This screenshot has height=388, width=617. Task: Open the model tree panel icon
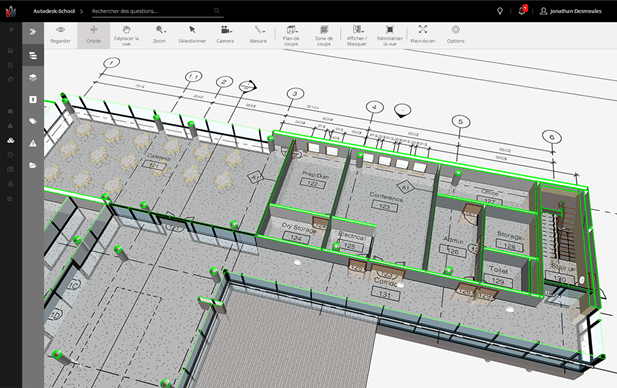pos(33,55)
